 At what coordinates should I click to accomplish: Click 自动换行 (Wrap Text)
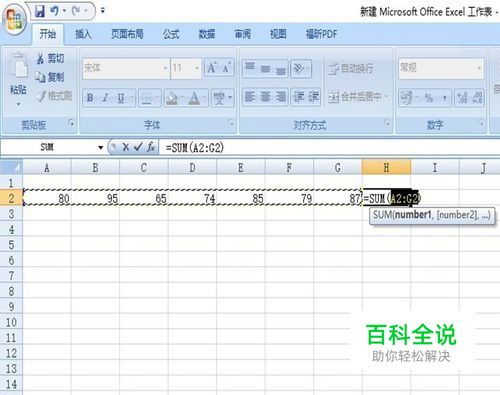tap(351, 68)
